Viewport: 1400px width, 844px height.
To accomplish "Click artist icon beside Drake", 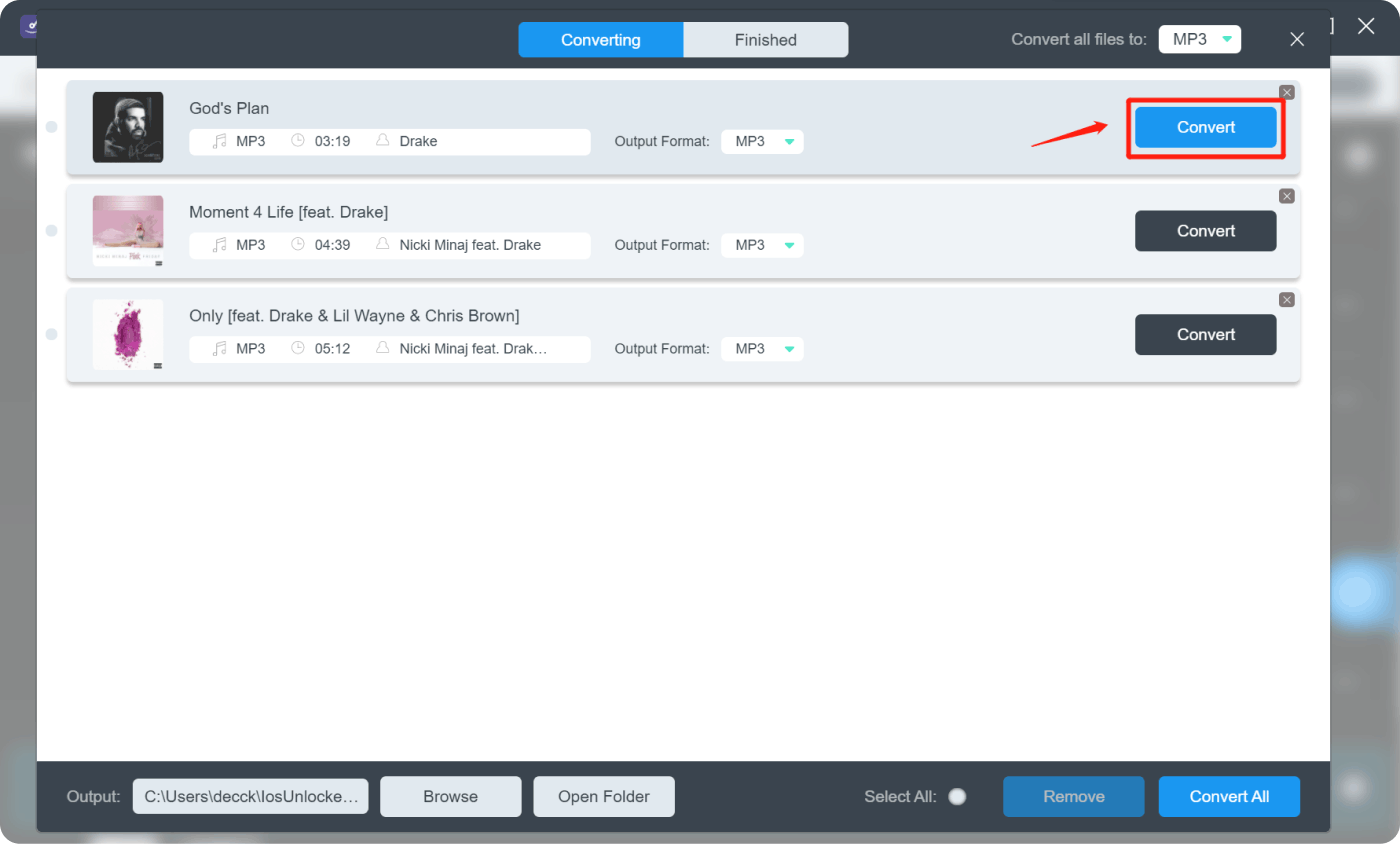I will pyautogui.click(x=382, y=141).
